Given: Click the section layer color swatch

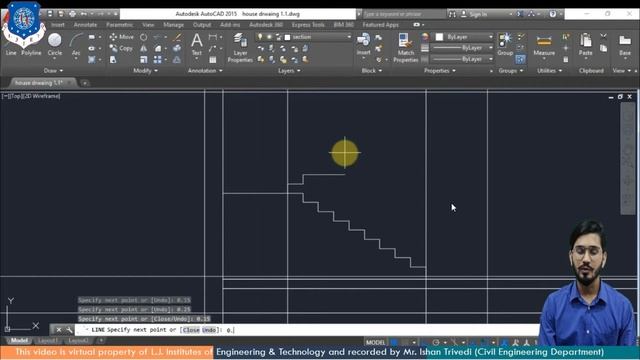Looking at the screenshot, I should coord(287,37).
